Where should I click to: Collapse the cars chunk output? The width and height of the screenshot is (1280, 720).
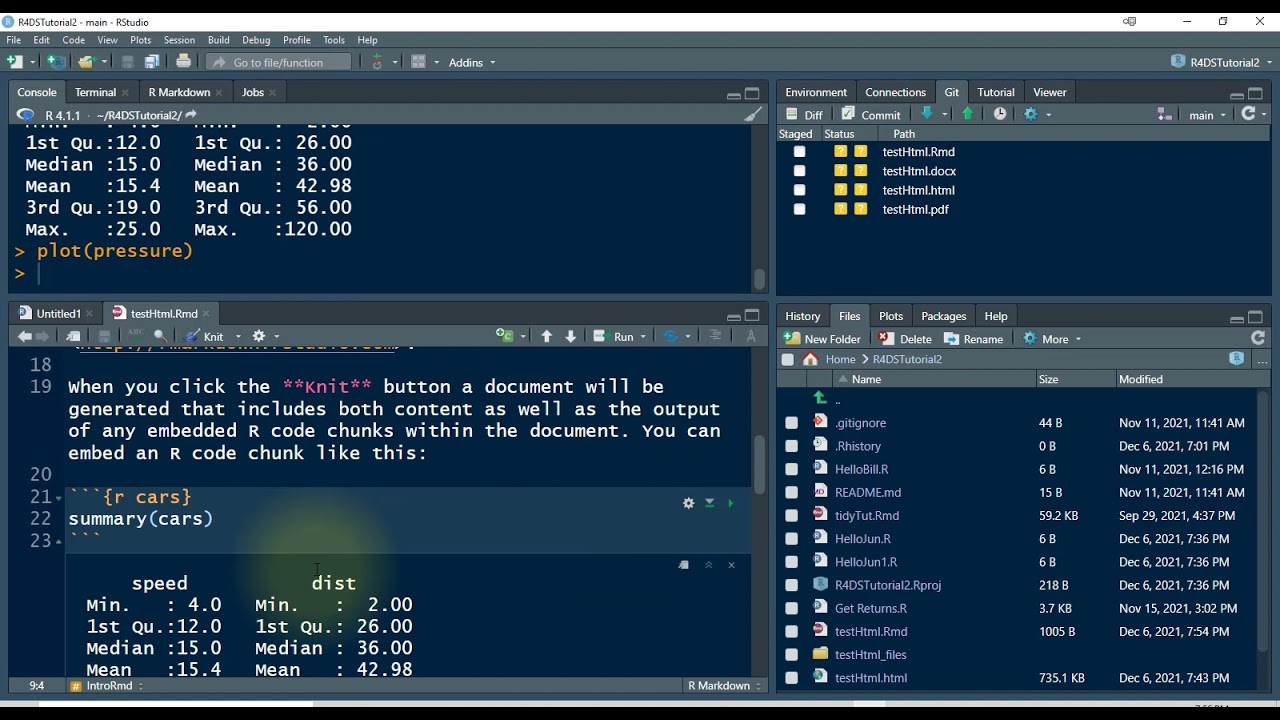pos(708,565)
